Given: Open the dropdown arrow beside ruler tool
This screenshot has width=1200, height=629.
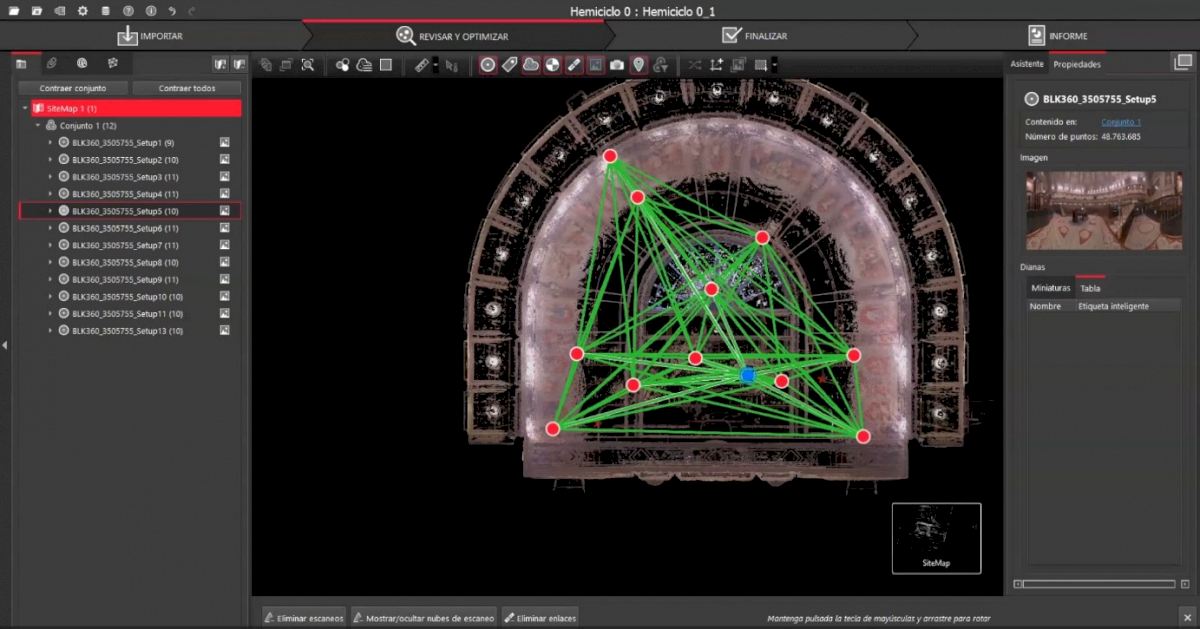Looking at the screenshot, I should pyautogui.click(x=435, y=65).
